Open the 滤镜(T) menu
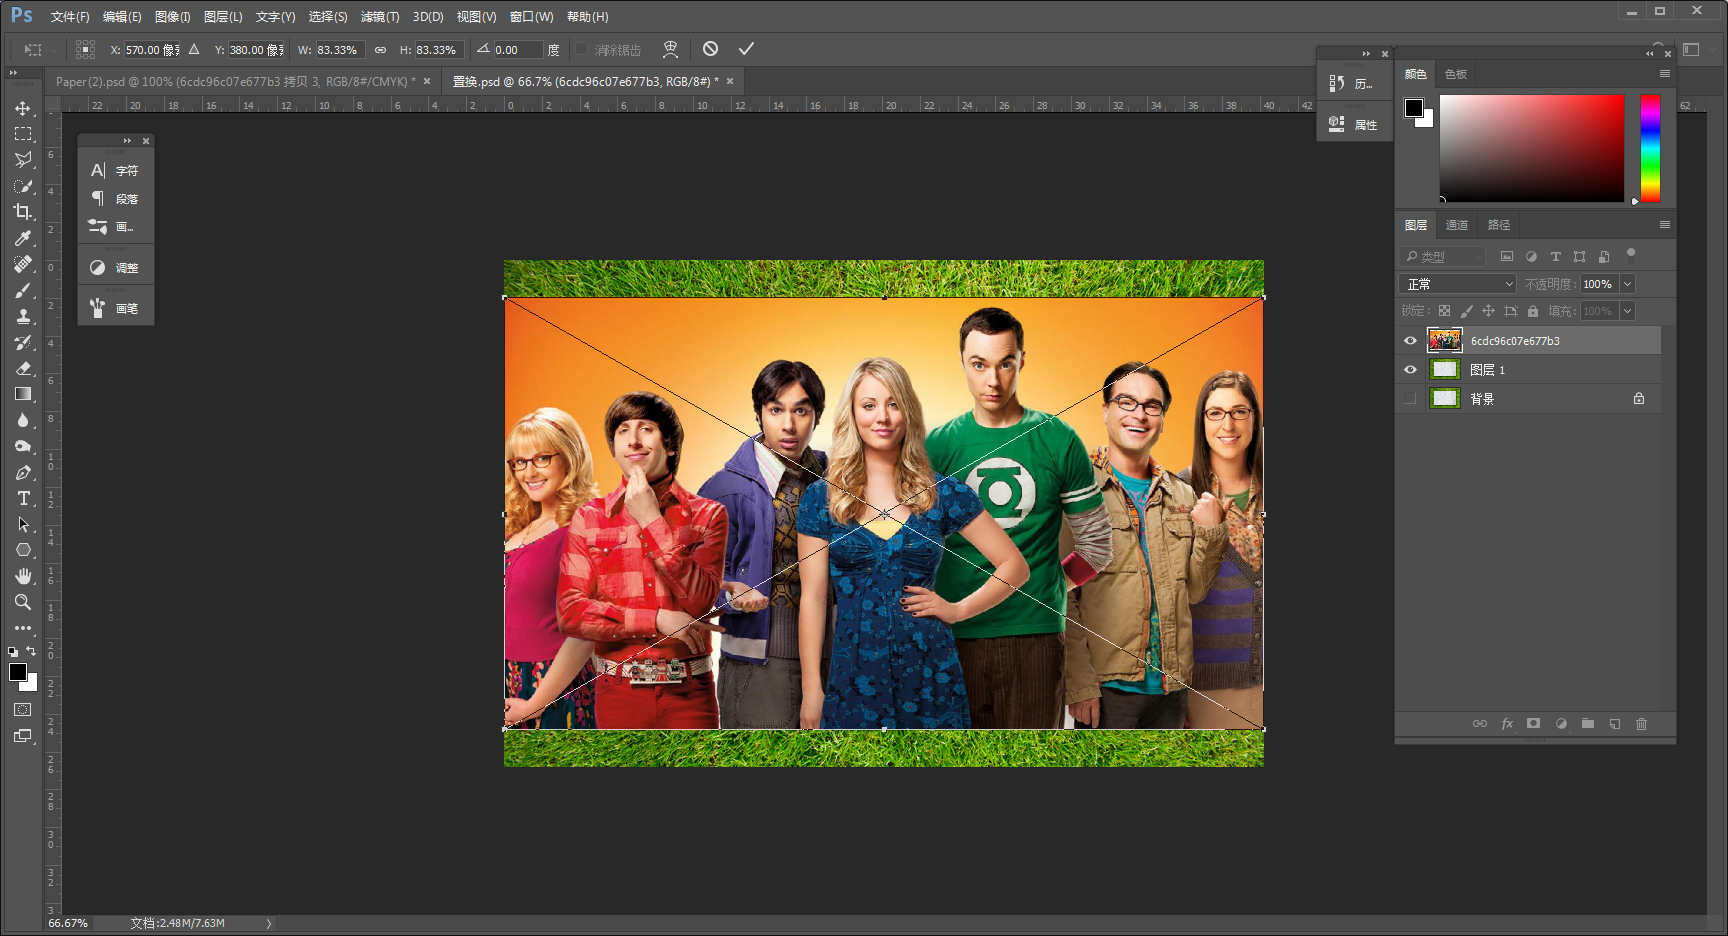 tap(380, 17)
